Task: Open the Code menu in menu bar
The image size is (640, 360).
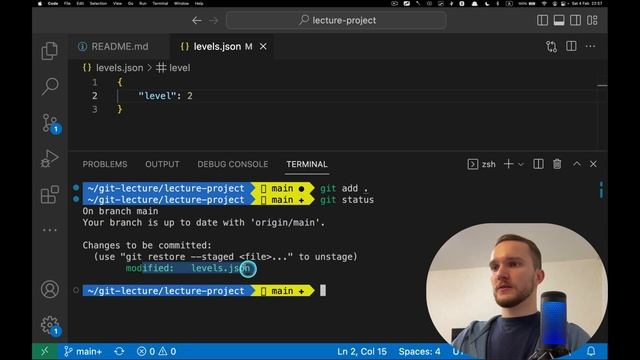Action: pos(53,3)
